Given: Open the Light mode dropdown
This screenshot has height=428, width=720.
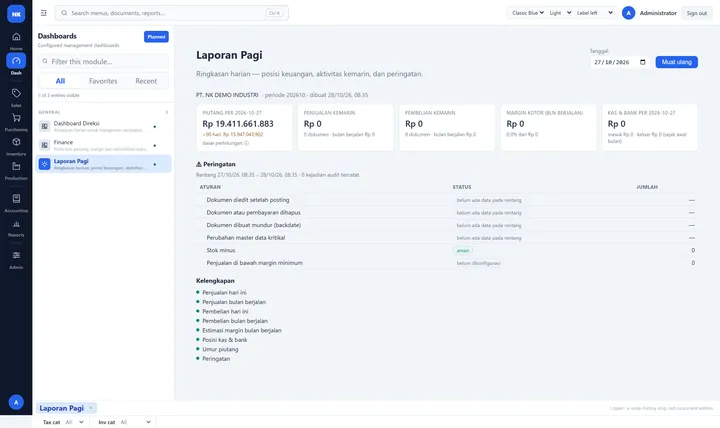Looking at the screenshot, I should click(560, 13).
